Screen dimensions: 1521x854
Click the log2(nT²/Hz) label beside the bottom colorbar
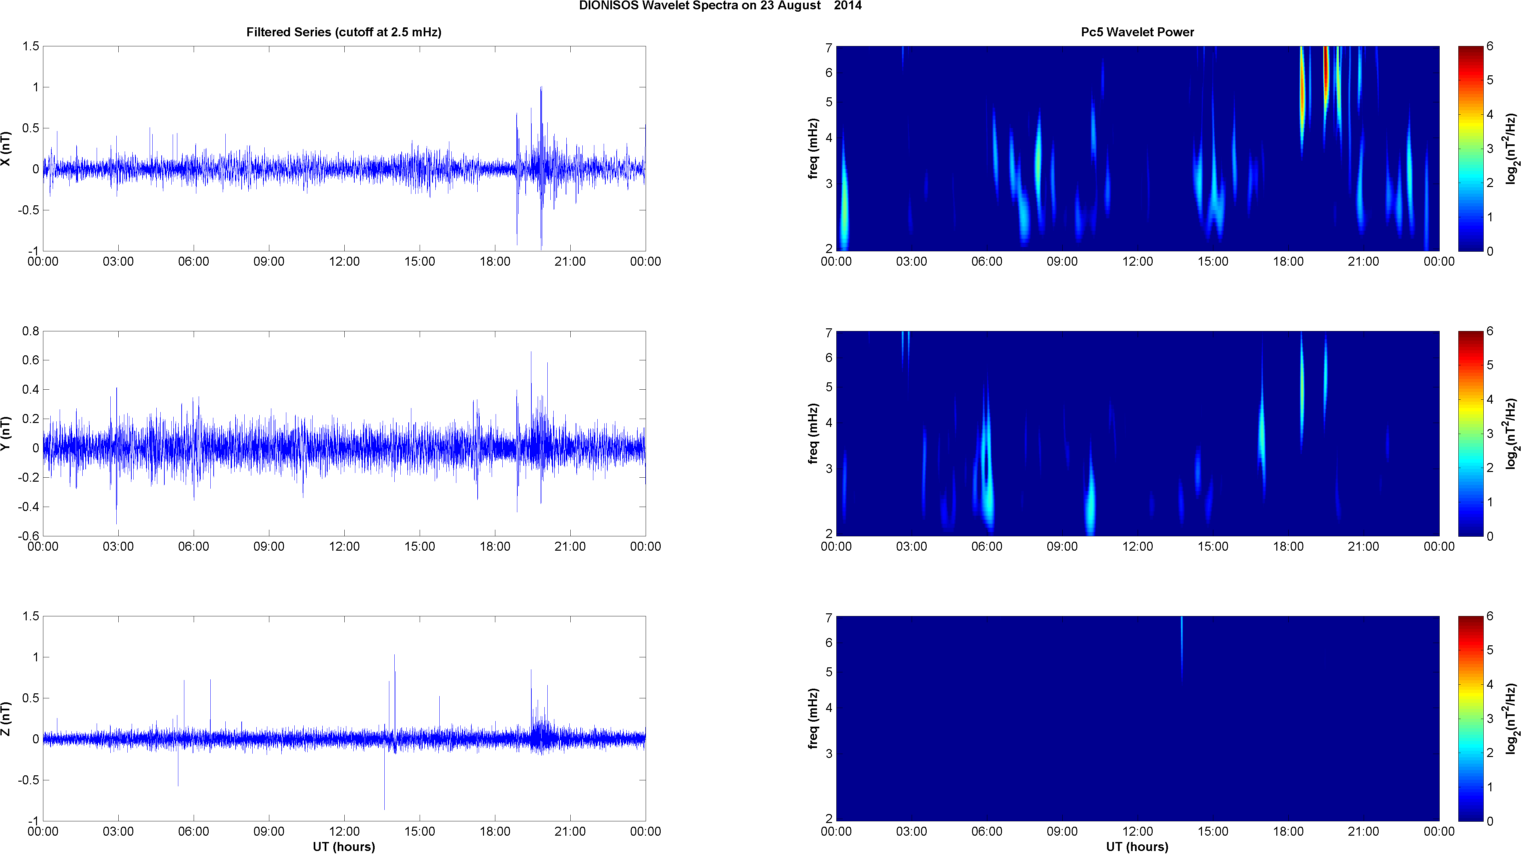(1512, 719)
